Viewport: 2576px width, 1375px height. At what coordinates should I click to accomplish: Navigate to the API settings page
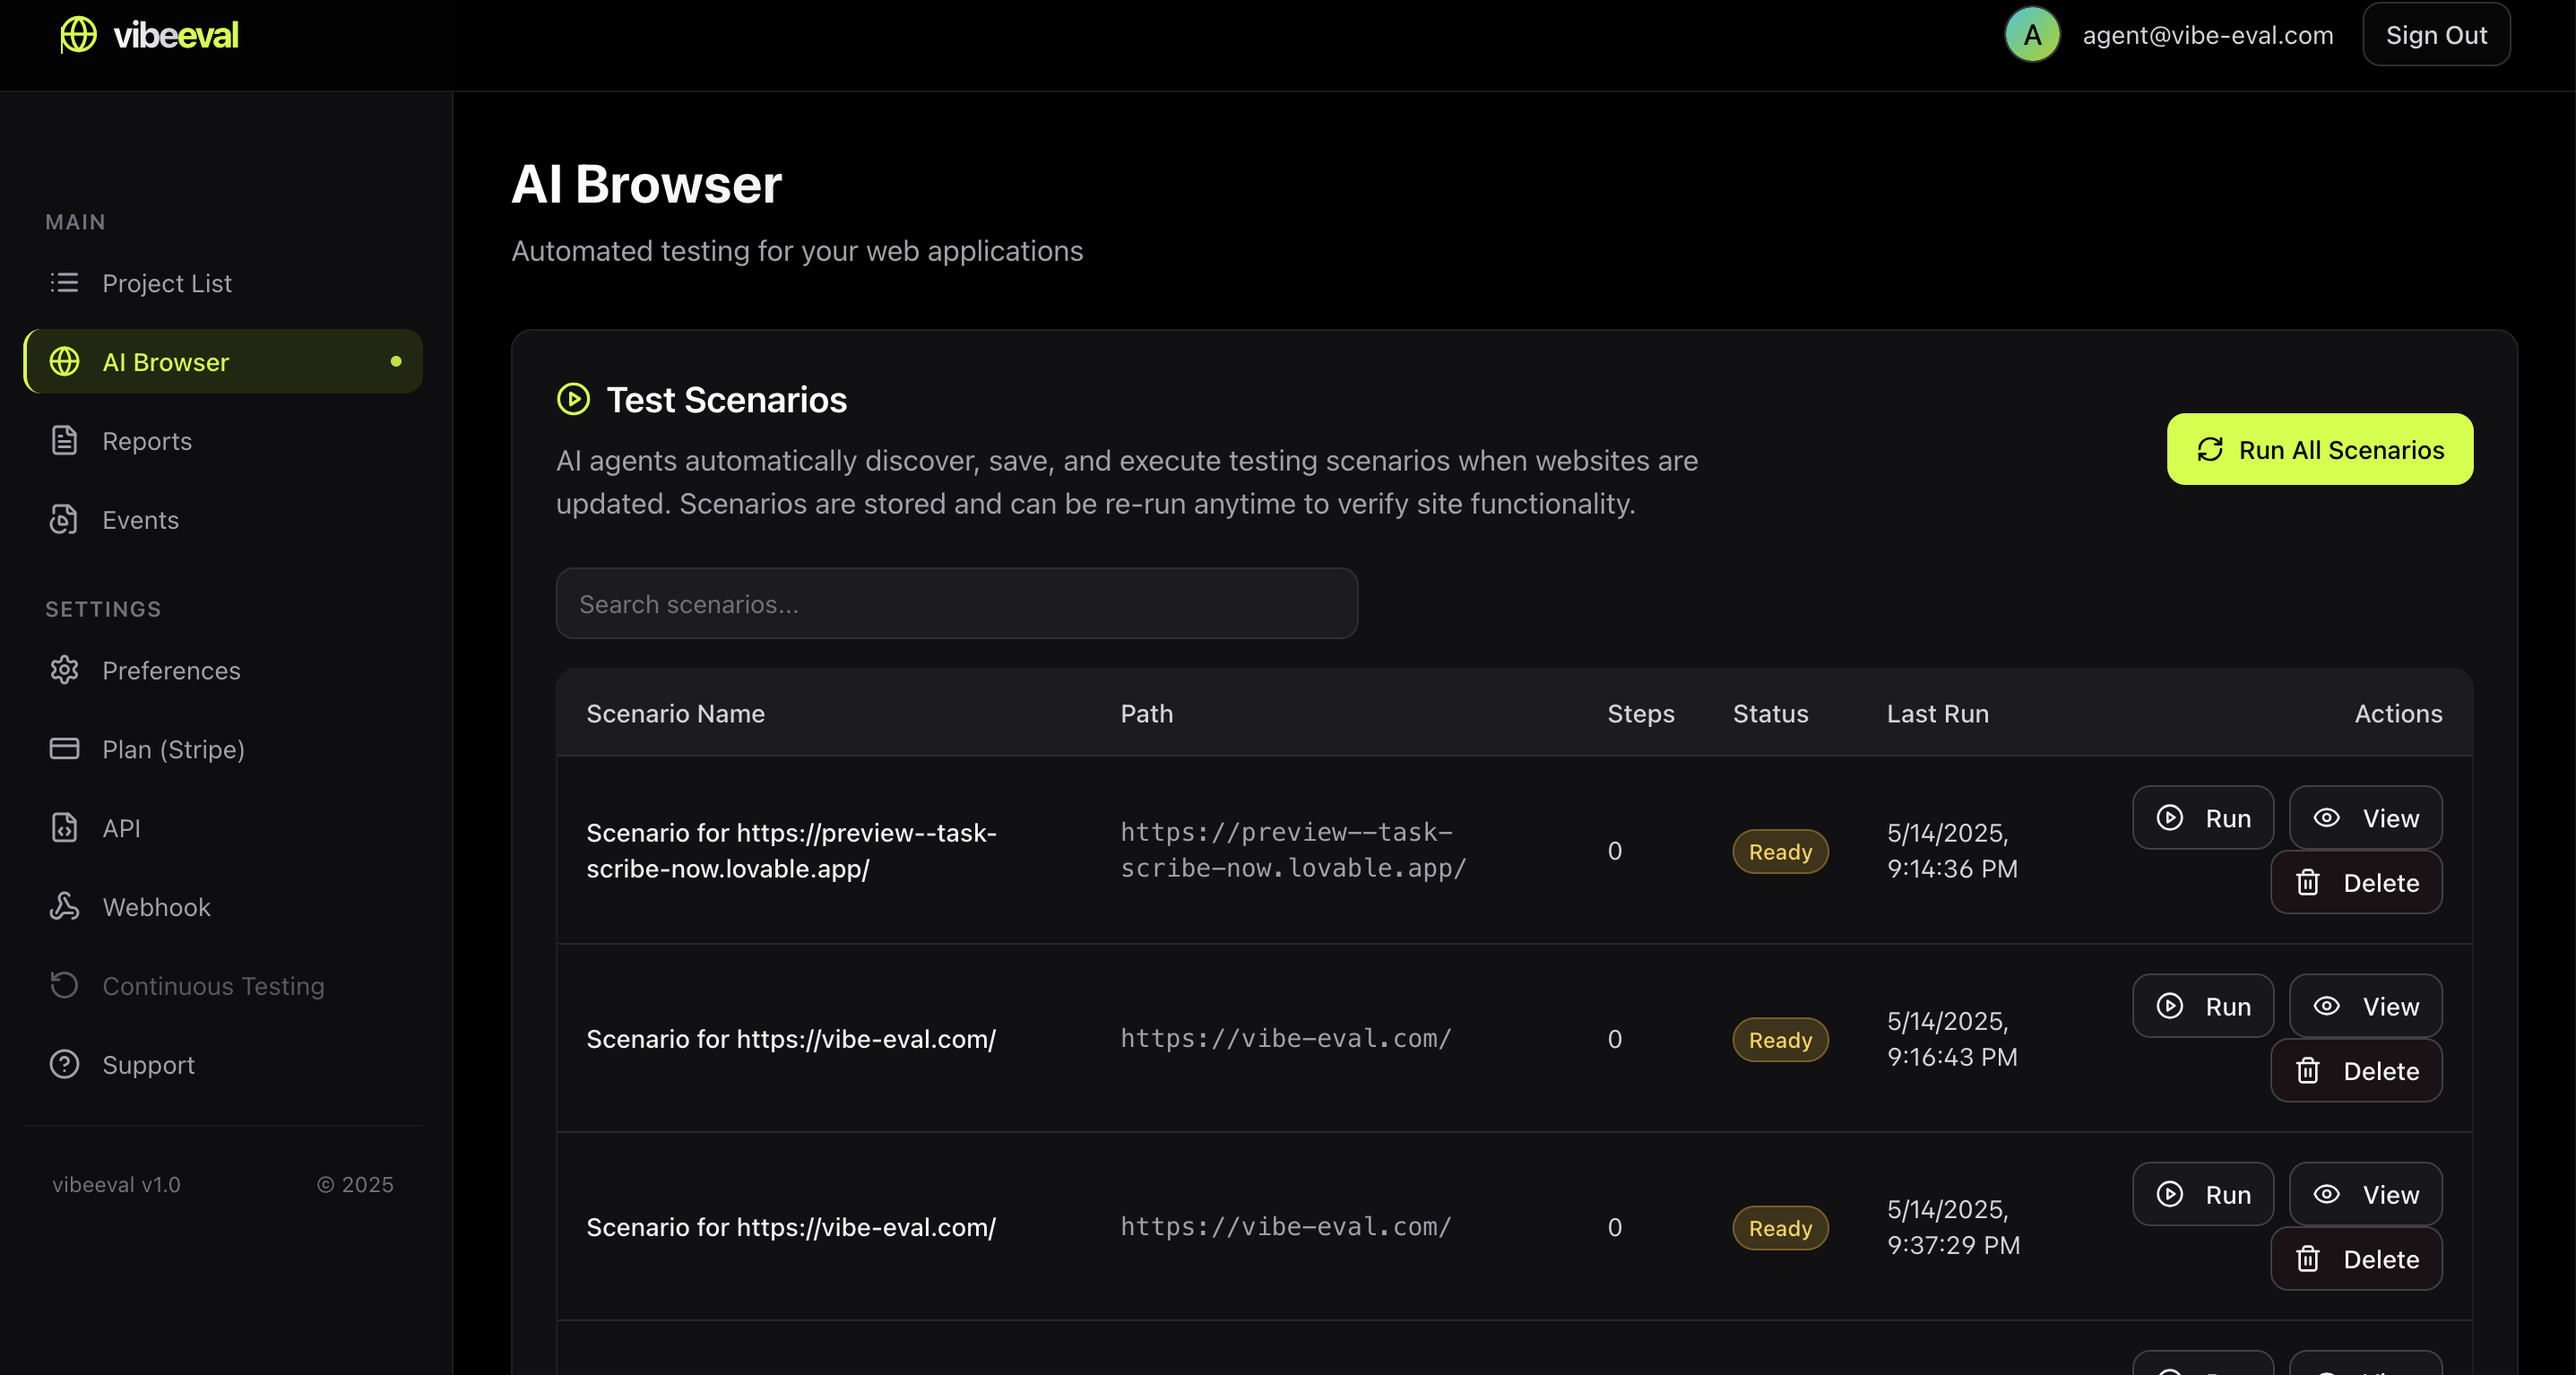pos(222,828)
